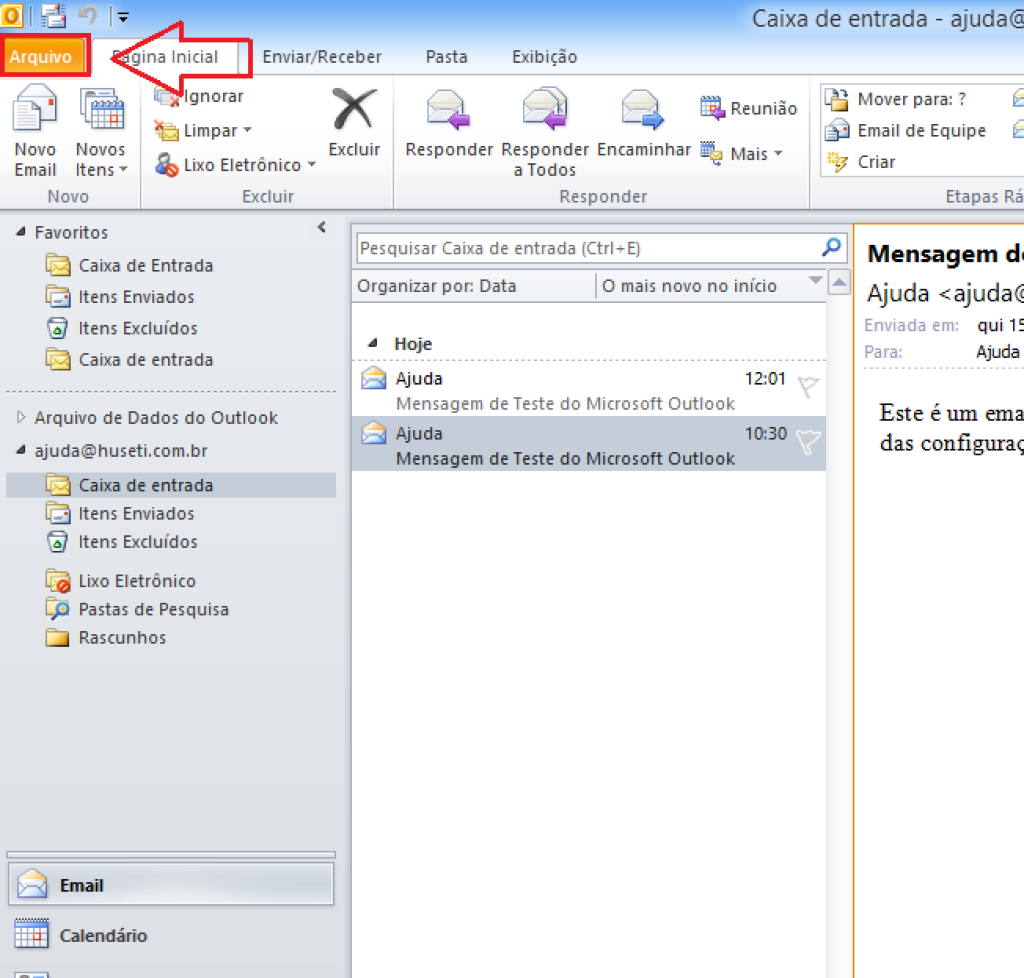The width and height of the screenshot is (1024, 978).
Task: Open Caixa de Entrada in Favoritos
Action: coord(130,266)
